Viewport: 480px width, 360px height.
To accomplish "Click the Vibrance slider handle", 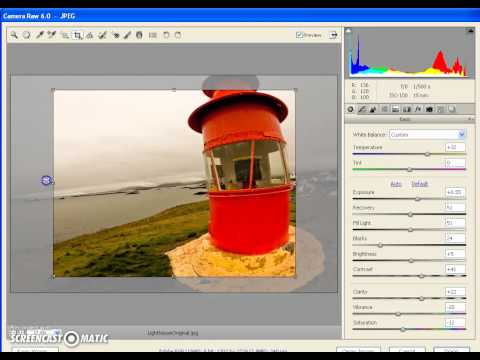I will pyautogui.click(x=398, y=314).
